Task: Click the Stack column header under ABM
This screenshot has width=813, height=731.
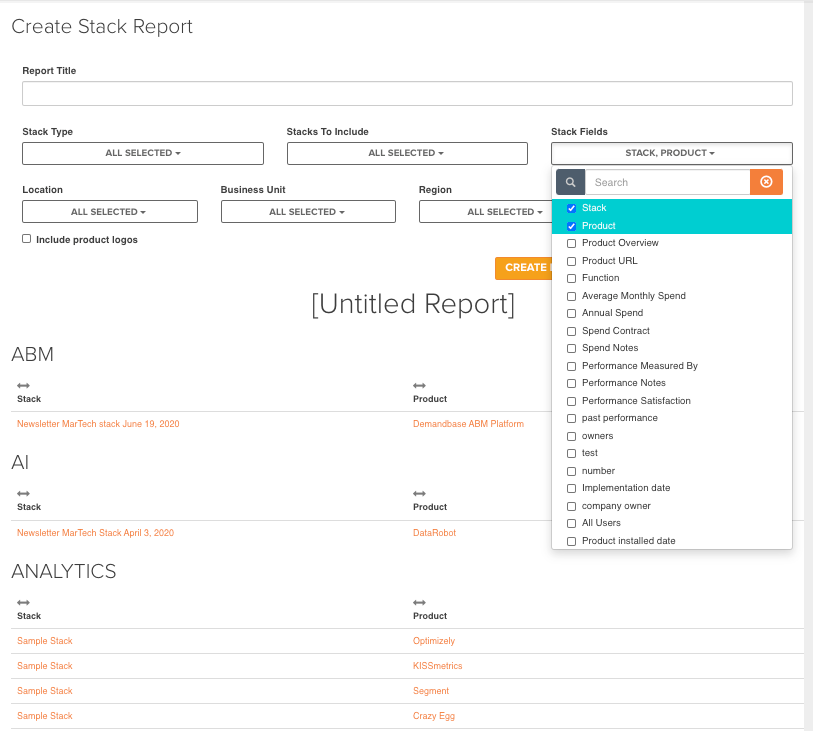Action: pos(29,399)
